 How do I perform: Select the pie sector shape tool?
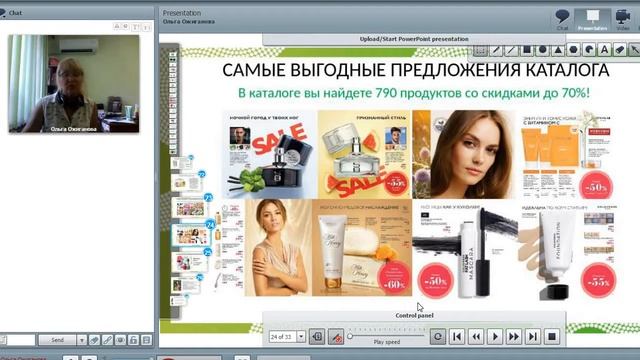[589, 50]
